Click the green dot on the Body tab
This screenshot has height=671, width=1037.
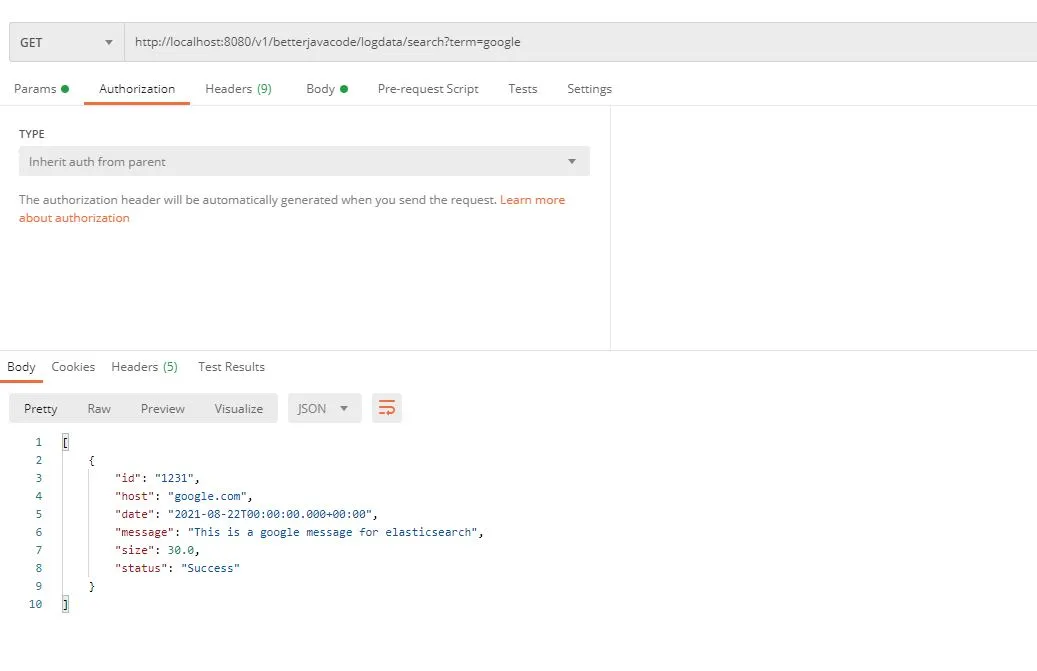(x=343, y=88)
